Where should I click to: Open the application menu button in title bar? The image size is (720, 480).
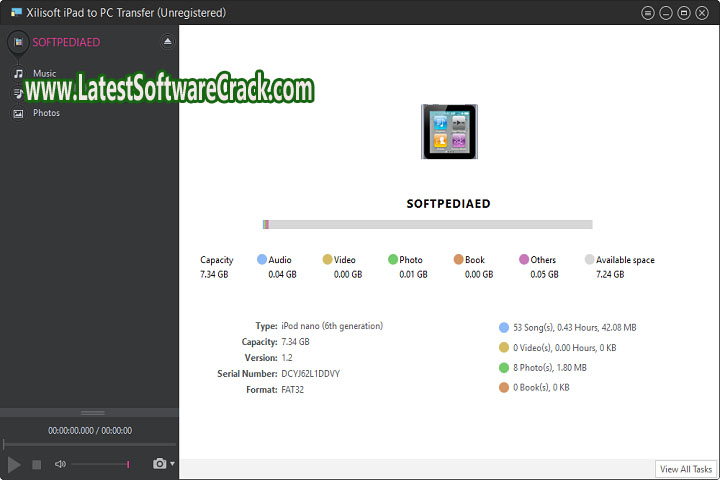click(x=649, y=13)
